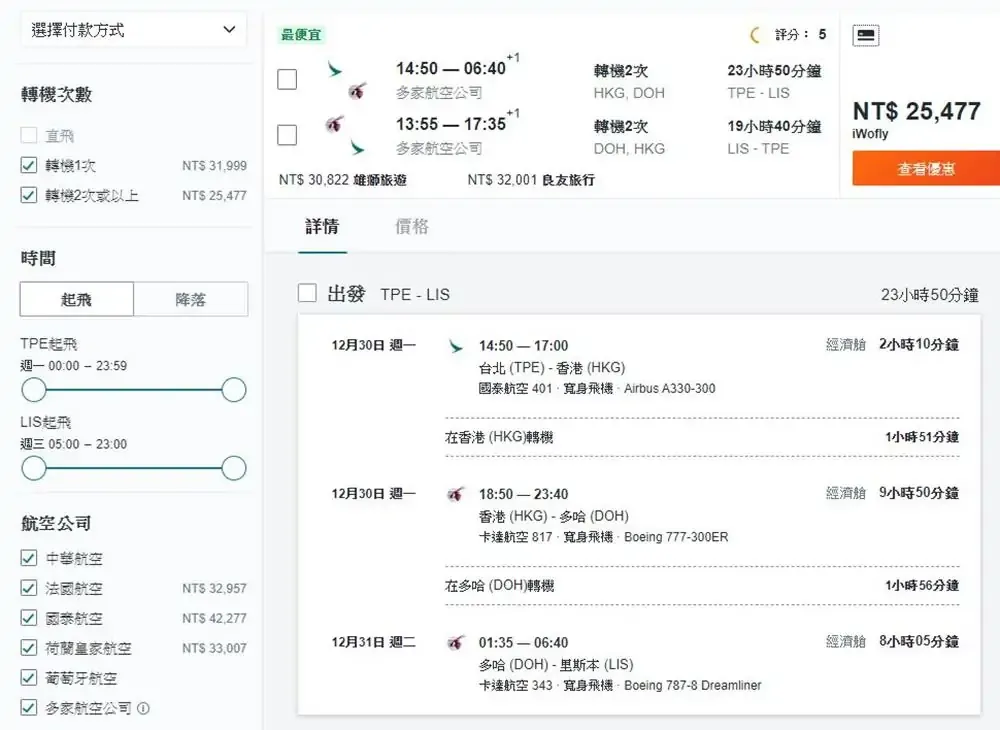
Task: Open the NT$ 32,001 良友旅行 offer
Action: coord(530,180)
